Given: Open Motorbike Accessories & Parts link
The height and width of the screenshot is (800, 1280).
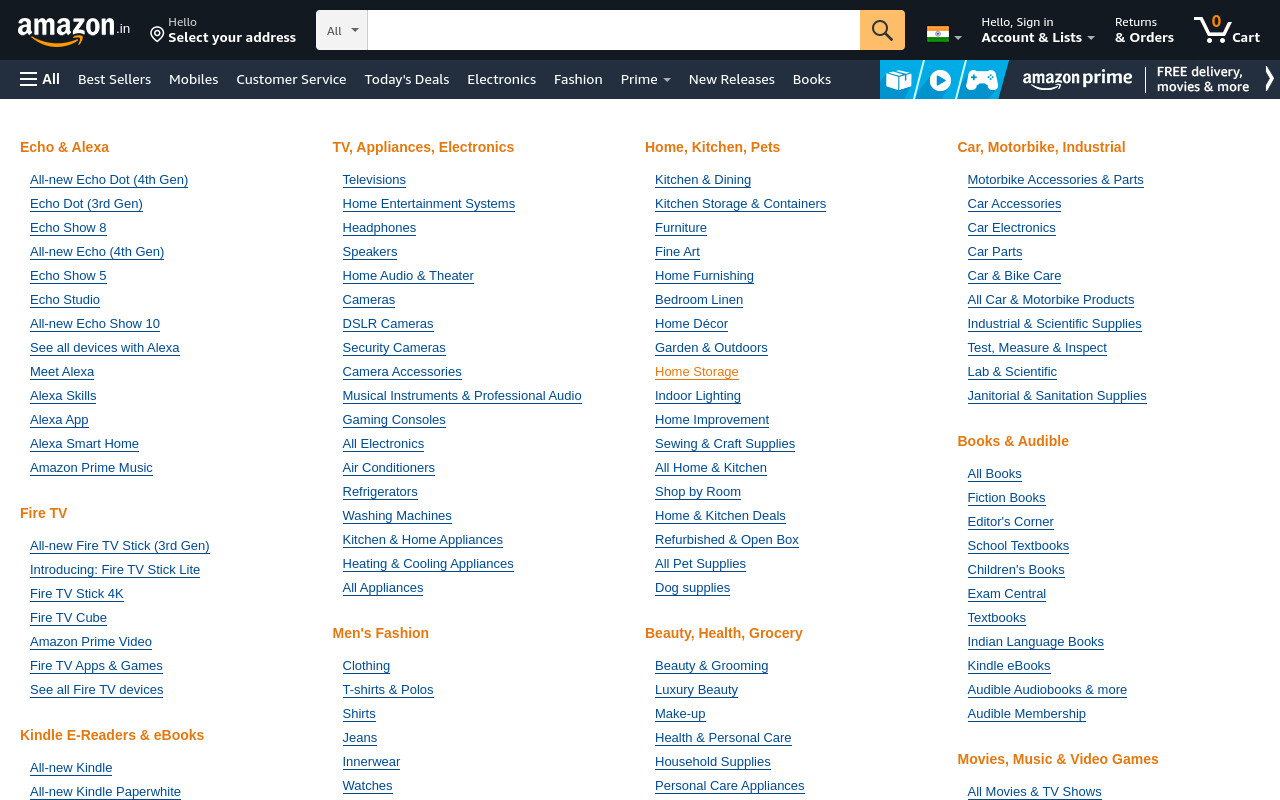Looking at the screenshot, I should 1055,180.
